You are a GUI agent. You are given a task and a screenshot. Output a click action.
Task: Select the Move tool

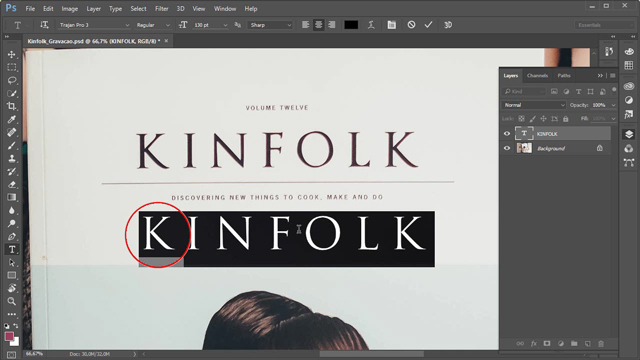click(x=11, y=54)
